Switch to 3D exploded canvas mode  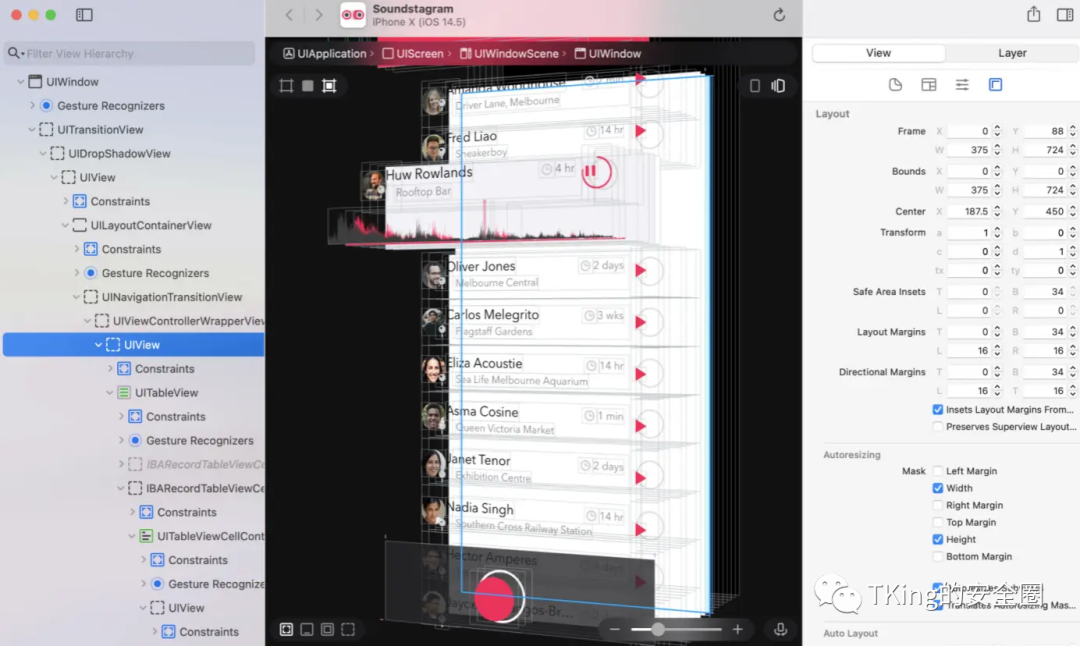778,85
